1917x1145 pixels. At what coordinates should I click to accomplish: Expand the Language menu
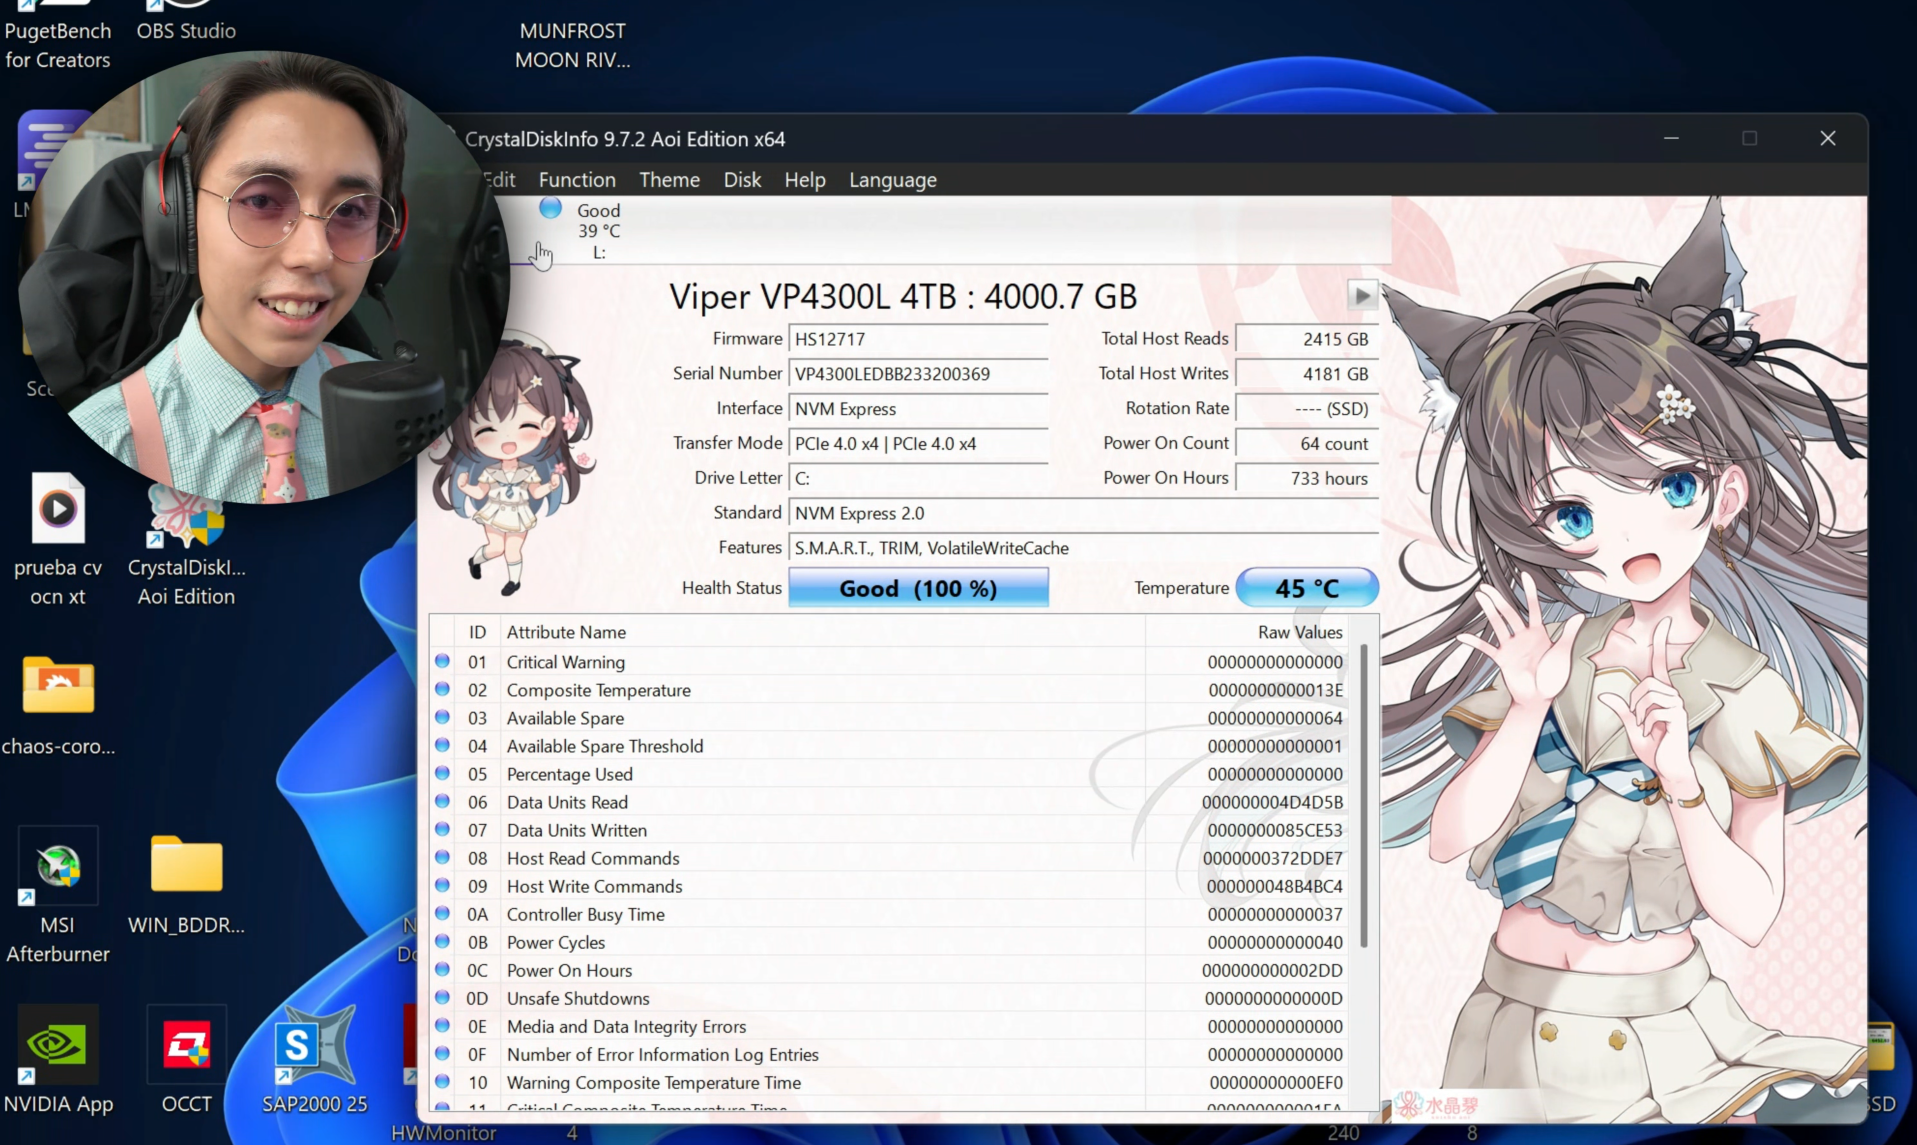click(x=892, y=180)
